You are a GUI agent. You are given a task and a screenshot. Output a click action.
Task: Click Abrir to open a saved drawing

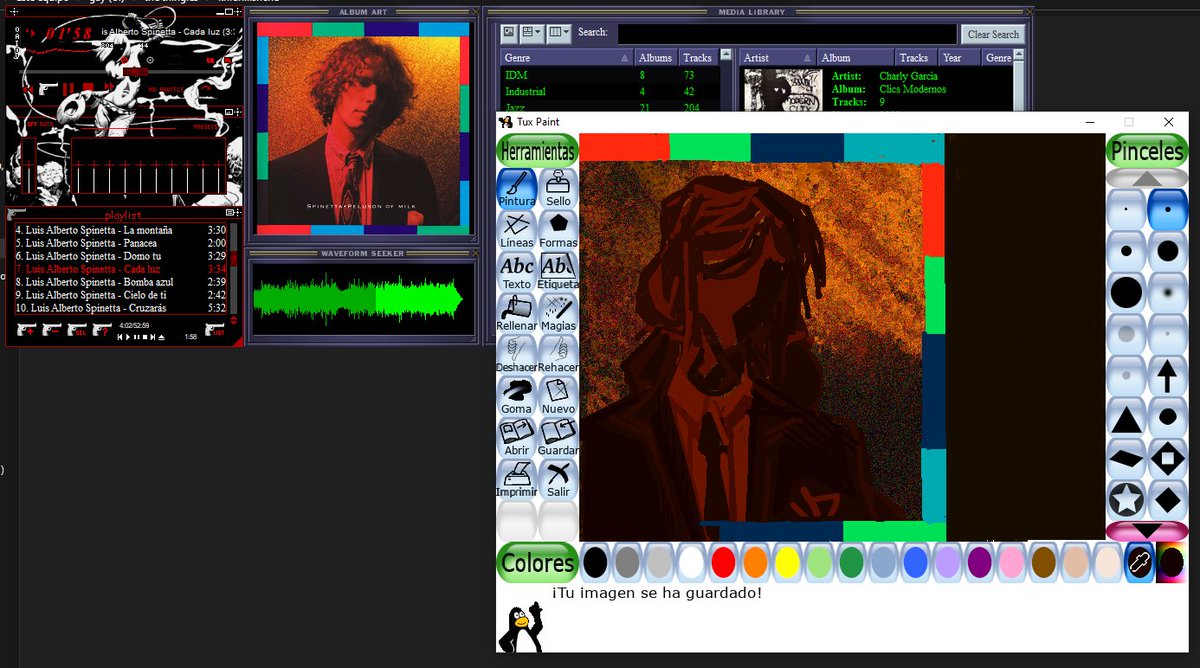pyautogui.click(x=517, y=437)
